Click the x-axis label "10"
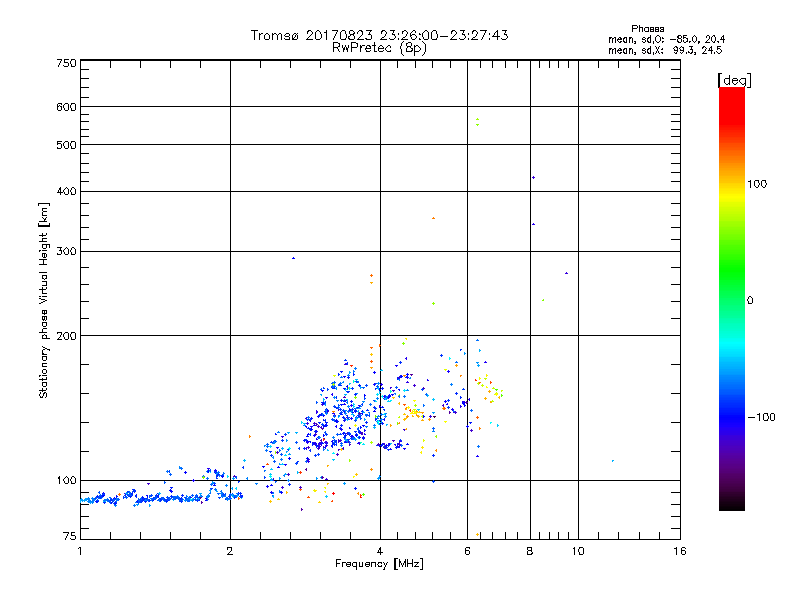Viewport: 800px width, 600px height. click(578, 551)
